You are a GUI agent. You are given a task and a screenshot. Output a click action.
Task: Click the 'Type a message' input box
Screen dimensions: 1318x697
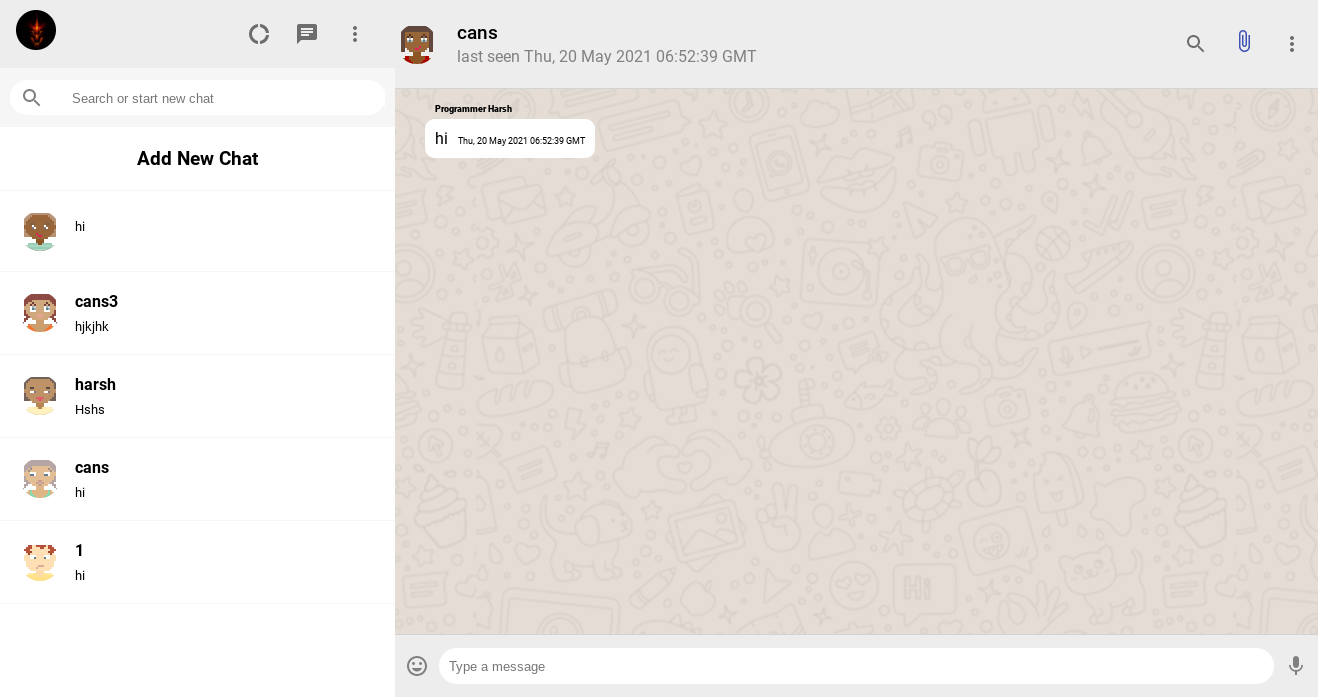[855, 666]
